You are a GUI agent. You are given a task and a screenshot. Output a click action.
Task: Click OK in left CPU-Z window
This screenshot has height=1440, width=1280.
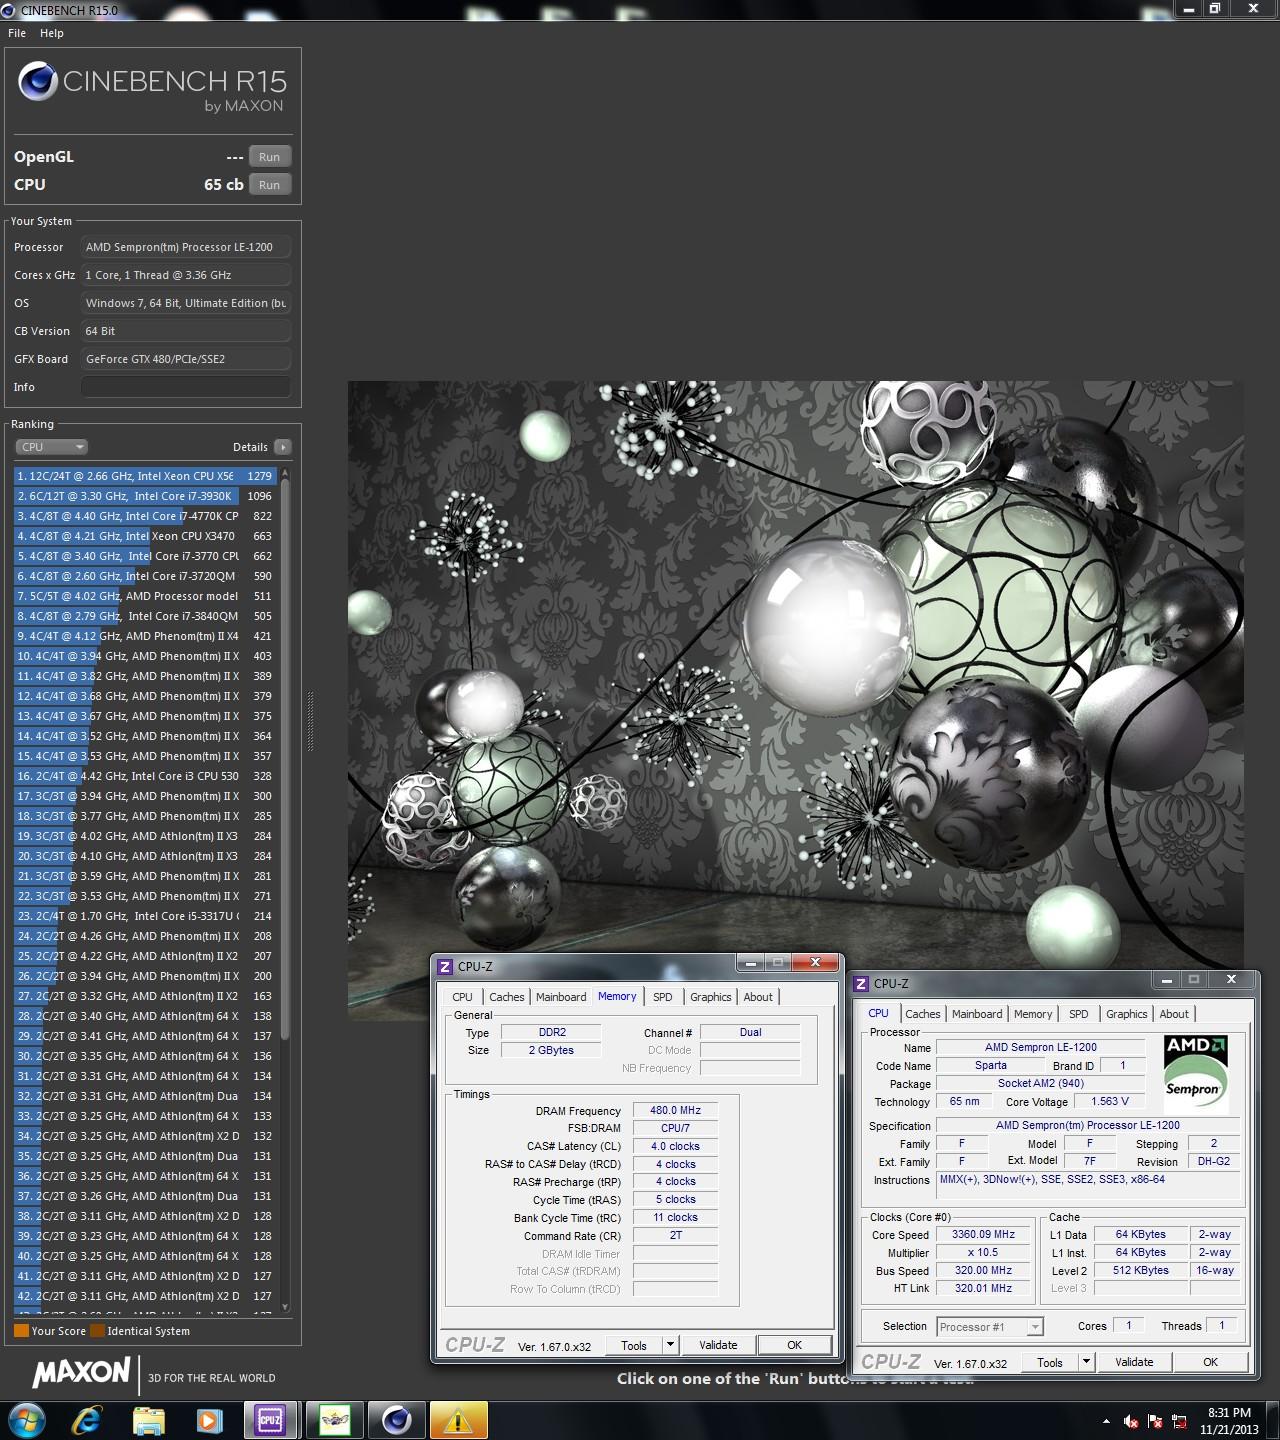click(794, 1345)
